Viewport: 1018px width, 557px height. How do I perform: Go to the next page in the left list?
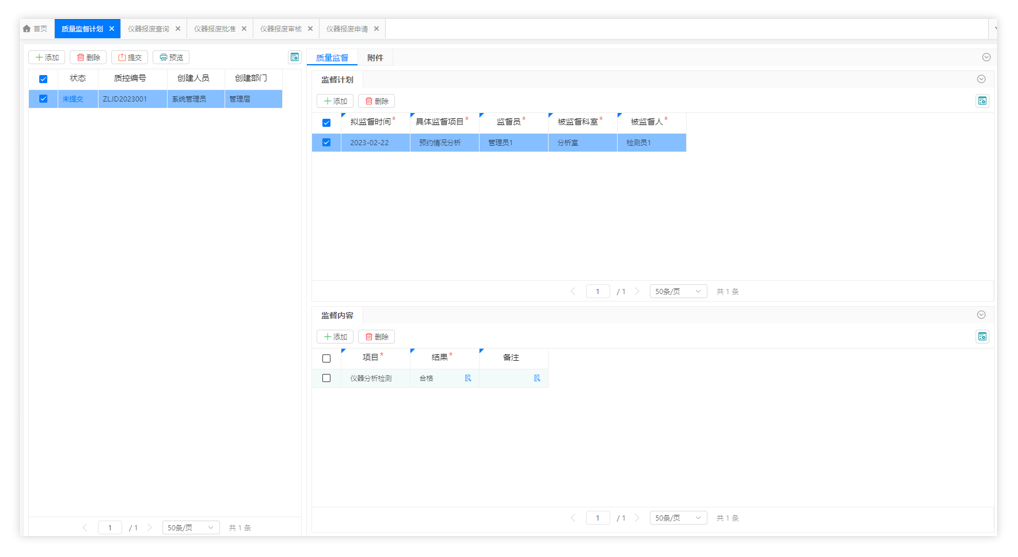coord(149,528)
